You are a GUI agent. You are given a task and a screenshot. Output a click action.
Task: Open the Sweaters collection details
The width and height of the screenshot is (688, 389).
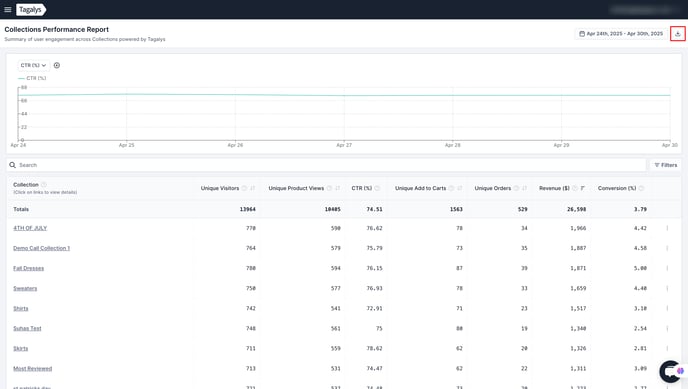click(25, 289)
